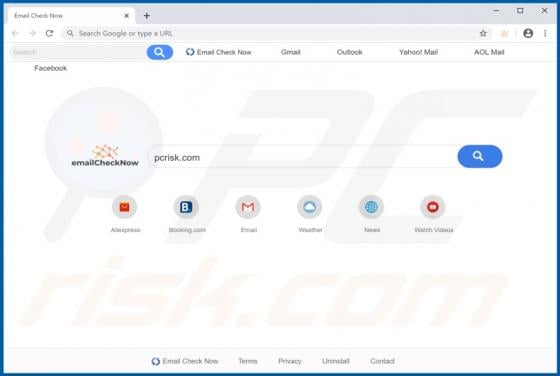Open the Chrome profile avatar
Screen dimensions: 560x376
528,33
